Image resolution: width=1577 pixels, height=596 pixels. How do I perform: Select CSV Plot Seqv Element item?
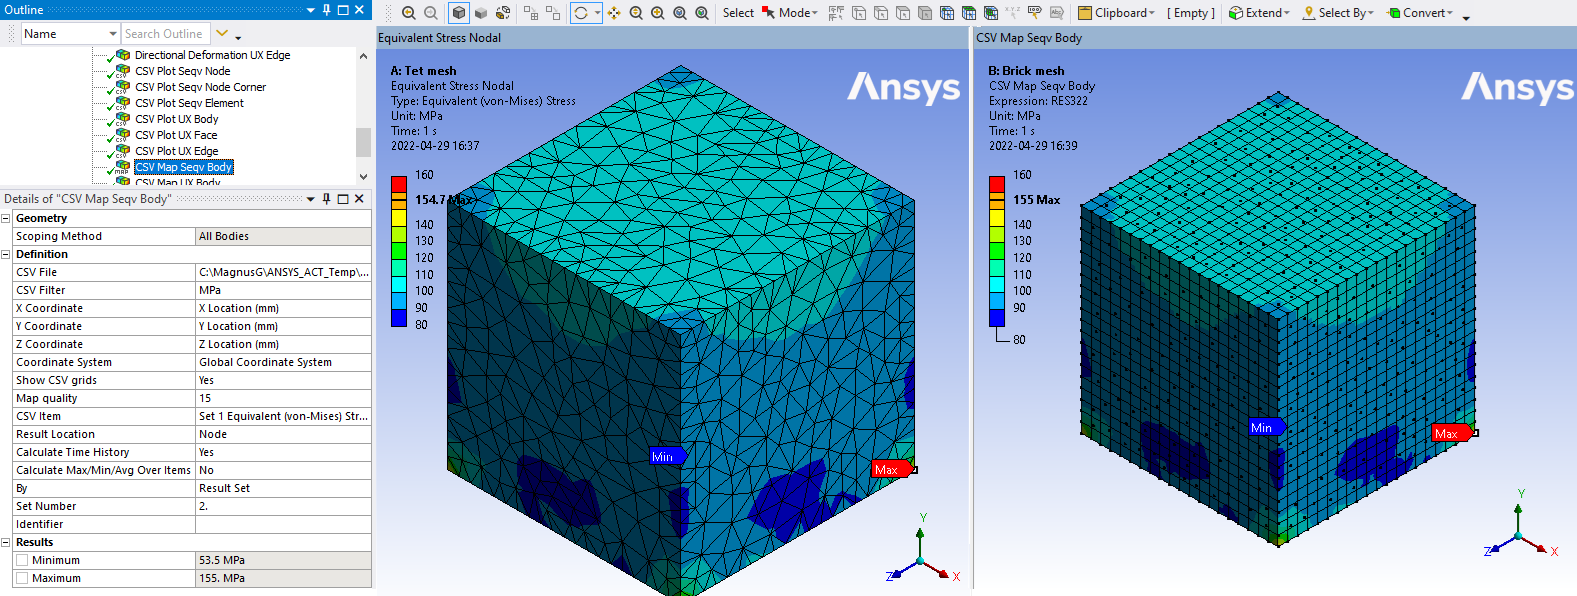(189, 103)
